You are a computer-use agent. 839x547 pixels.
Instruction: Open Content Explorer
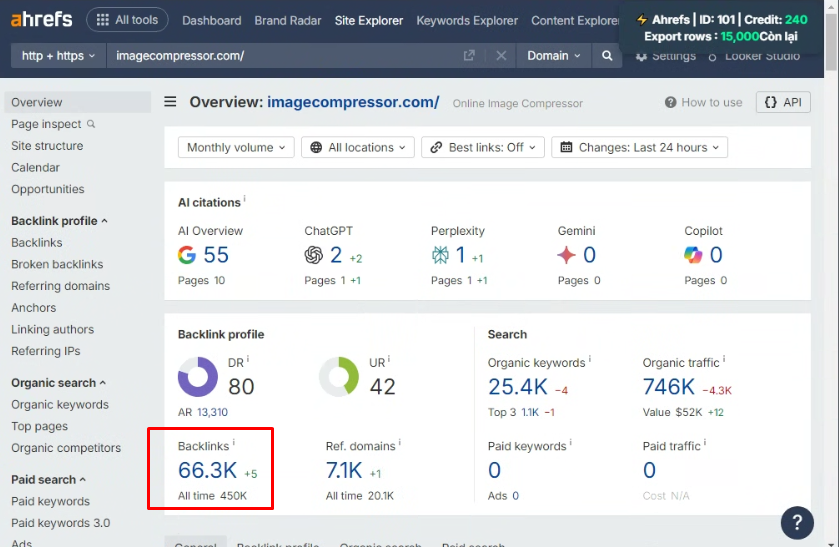(x=575, y=20)
